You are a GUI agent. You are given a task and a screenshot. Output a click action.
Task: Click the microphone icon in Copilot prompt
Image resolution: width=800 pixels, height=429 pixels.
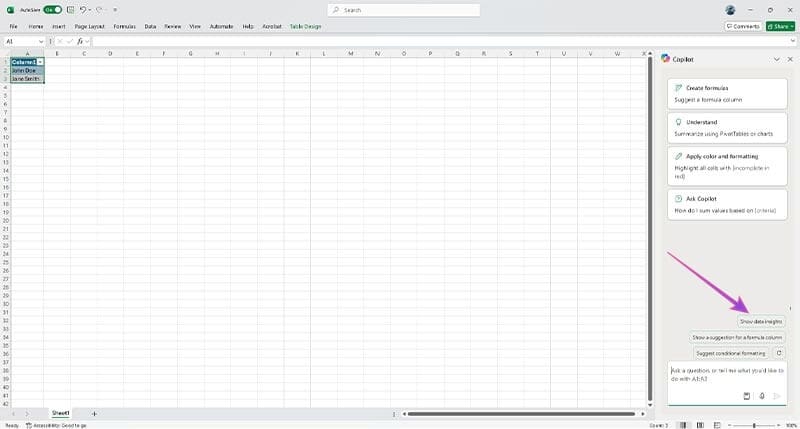point(762,396)
